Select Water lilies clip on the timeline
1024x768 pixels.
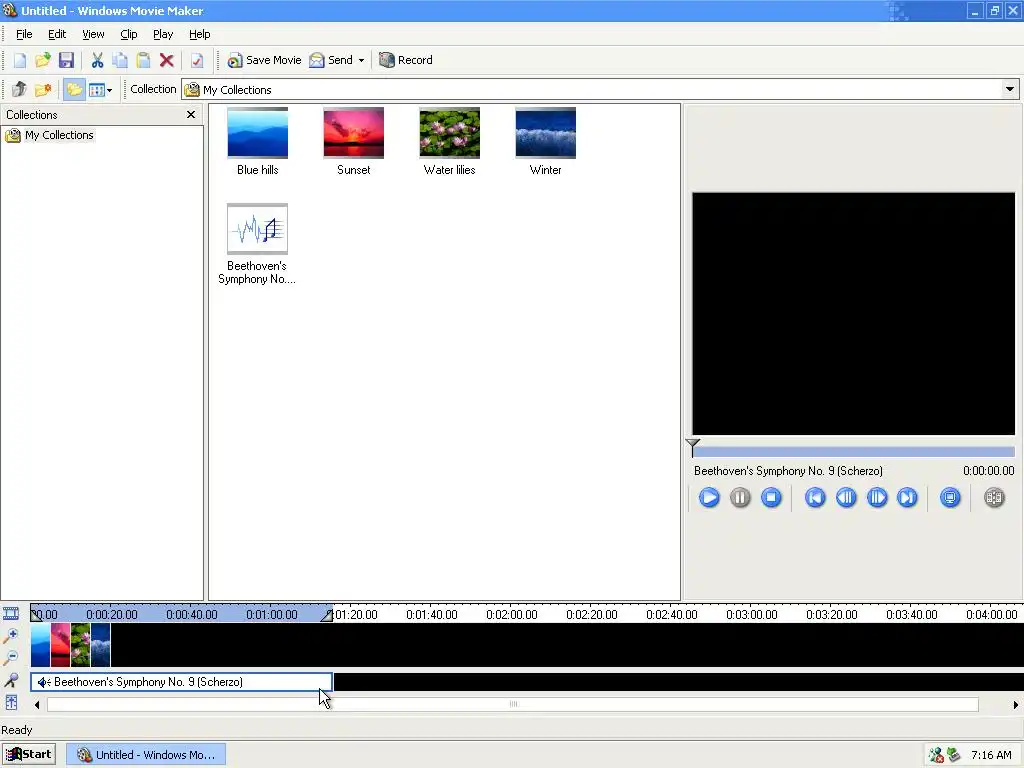(x=80, y=645)
